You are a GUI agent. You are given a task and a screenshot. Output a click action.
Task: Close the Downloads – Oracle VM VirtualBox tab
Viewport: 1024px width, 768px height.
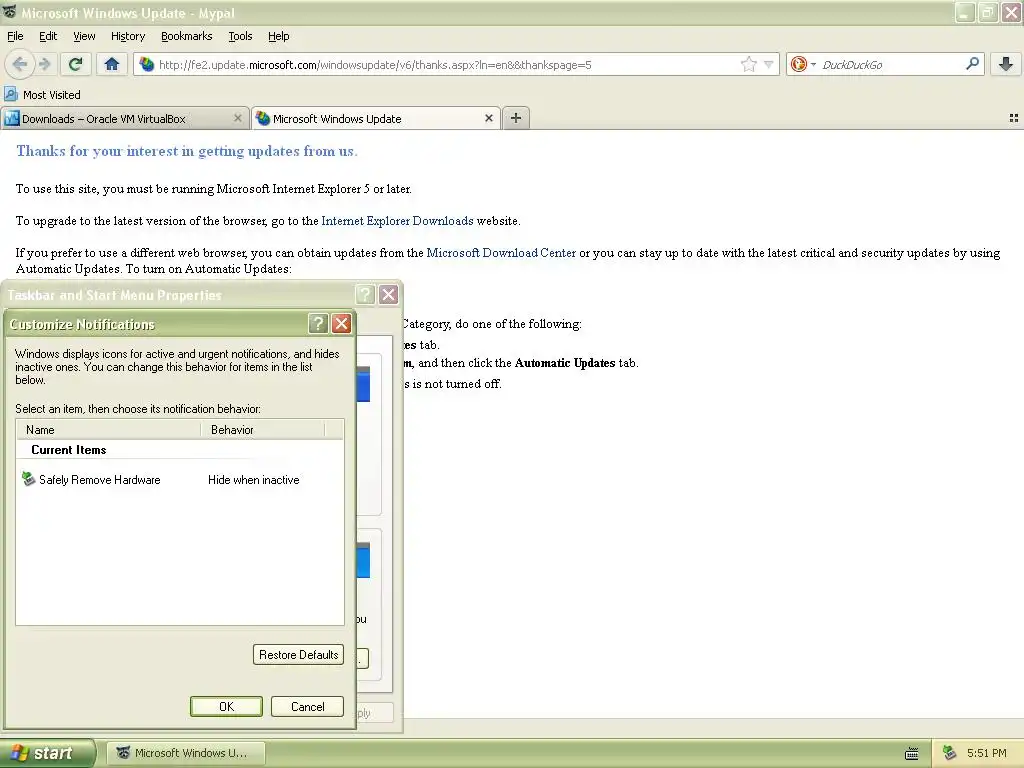(238, 118)
